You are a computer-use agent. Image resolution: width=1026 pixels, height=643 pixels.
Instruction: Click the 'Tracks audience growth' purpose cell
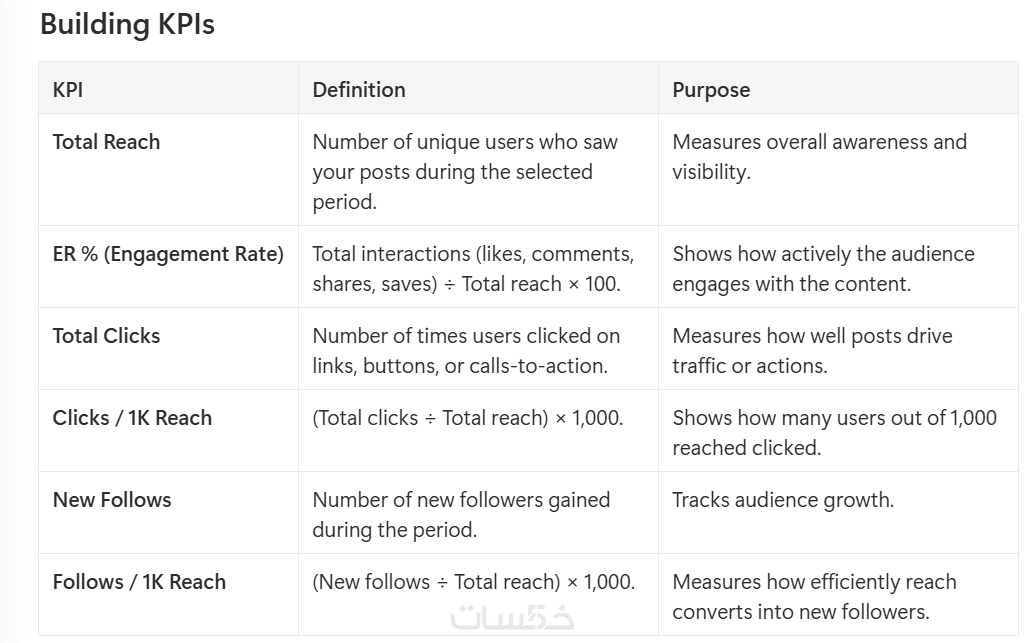783,500
